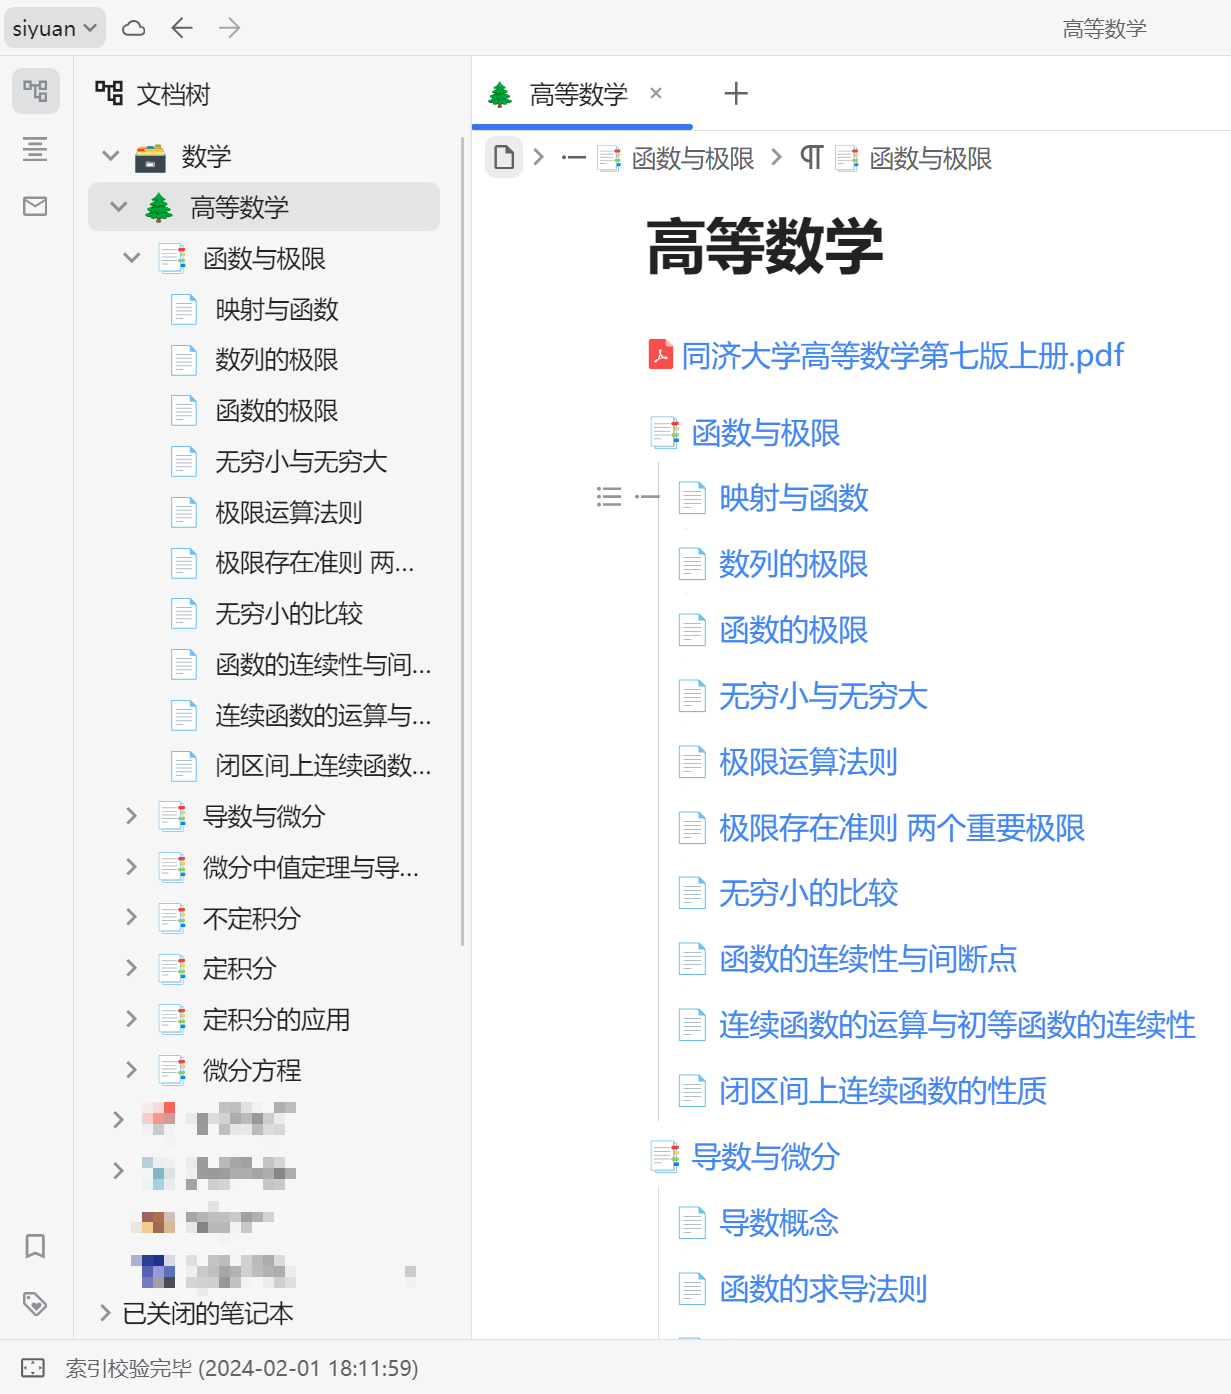Select the 高等数学 tab
The image size is (1231, 1394).
pos(578,93)
